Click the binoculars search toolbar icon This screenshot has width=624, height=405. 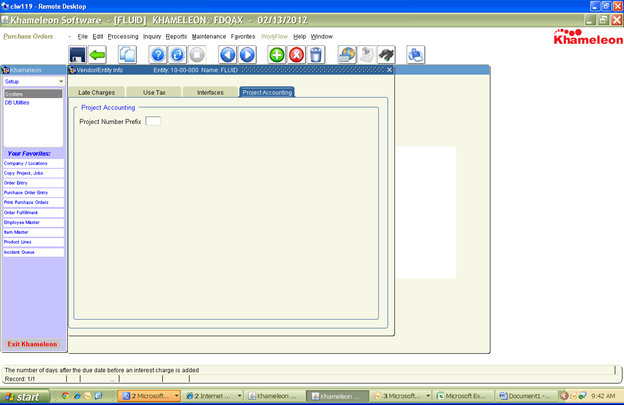[386, 55]
